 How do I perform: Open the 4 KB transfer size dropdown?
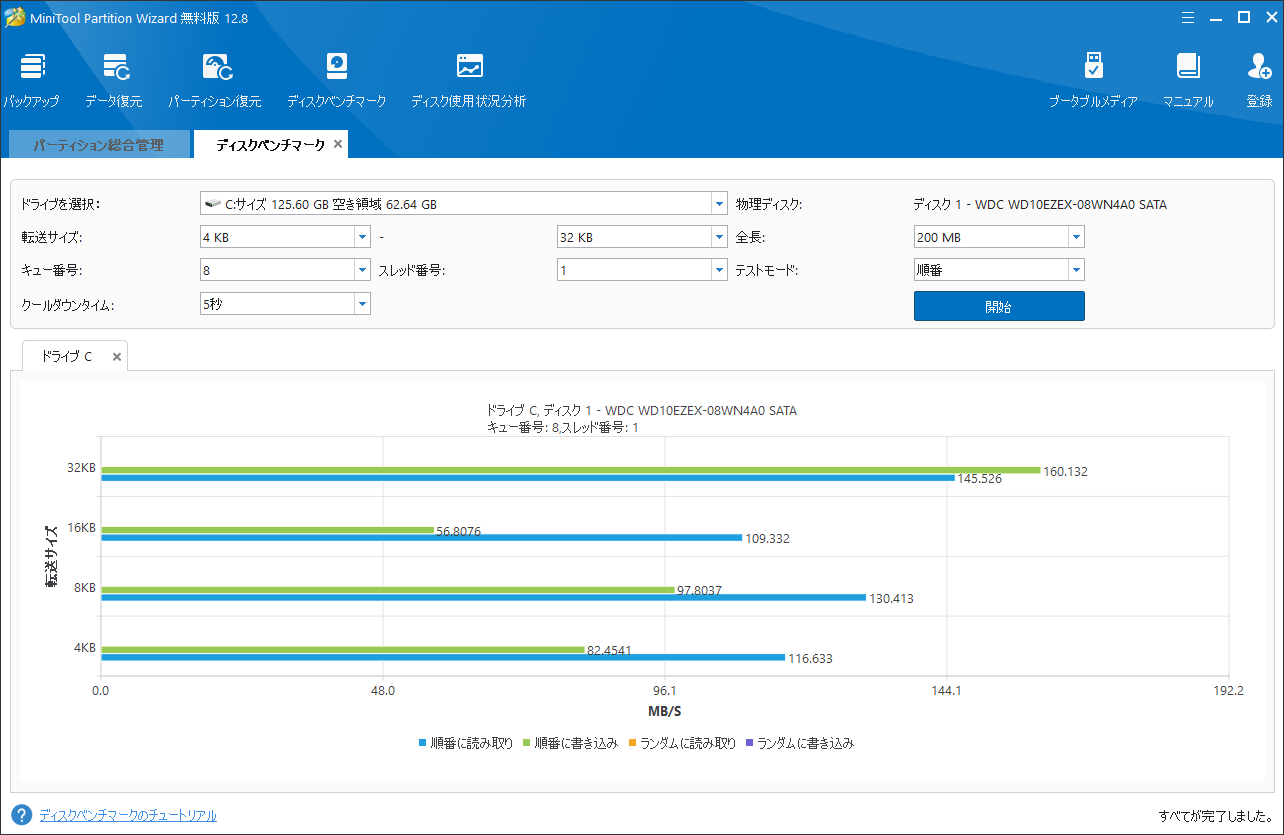(x=362, y=237)
